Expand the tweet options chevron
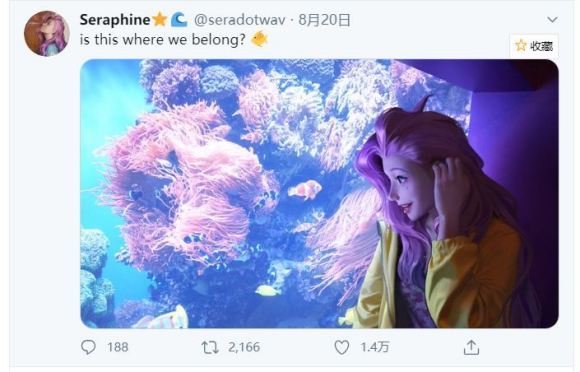 [552, 19]
